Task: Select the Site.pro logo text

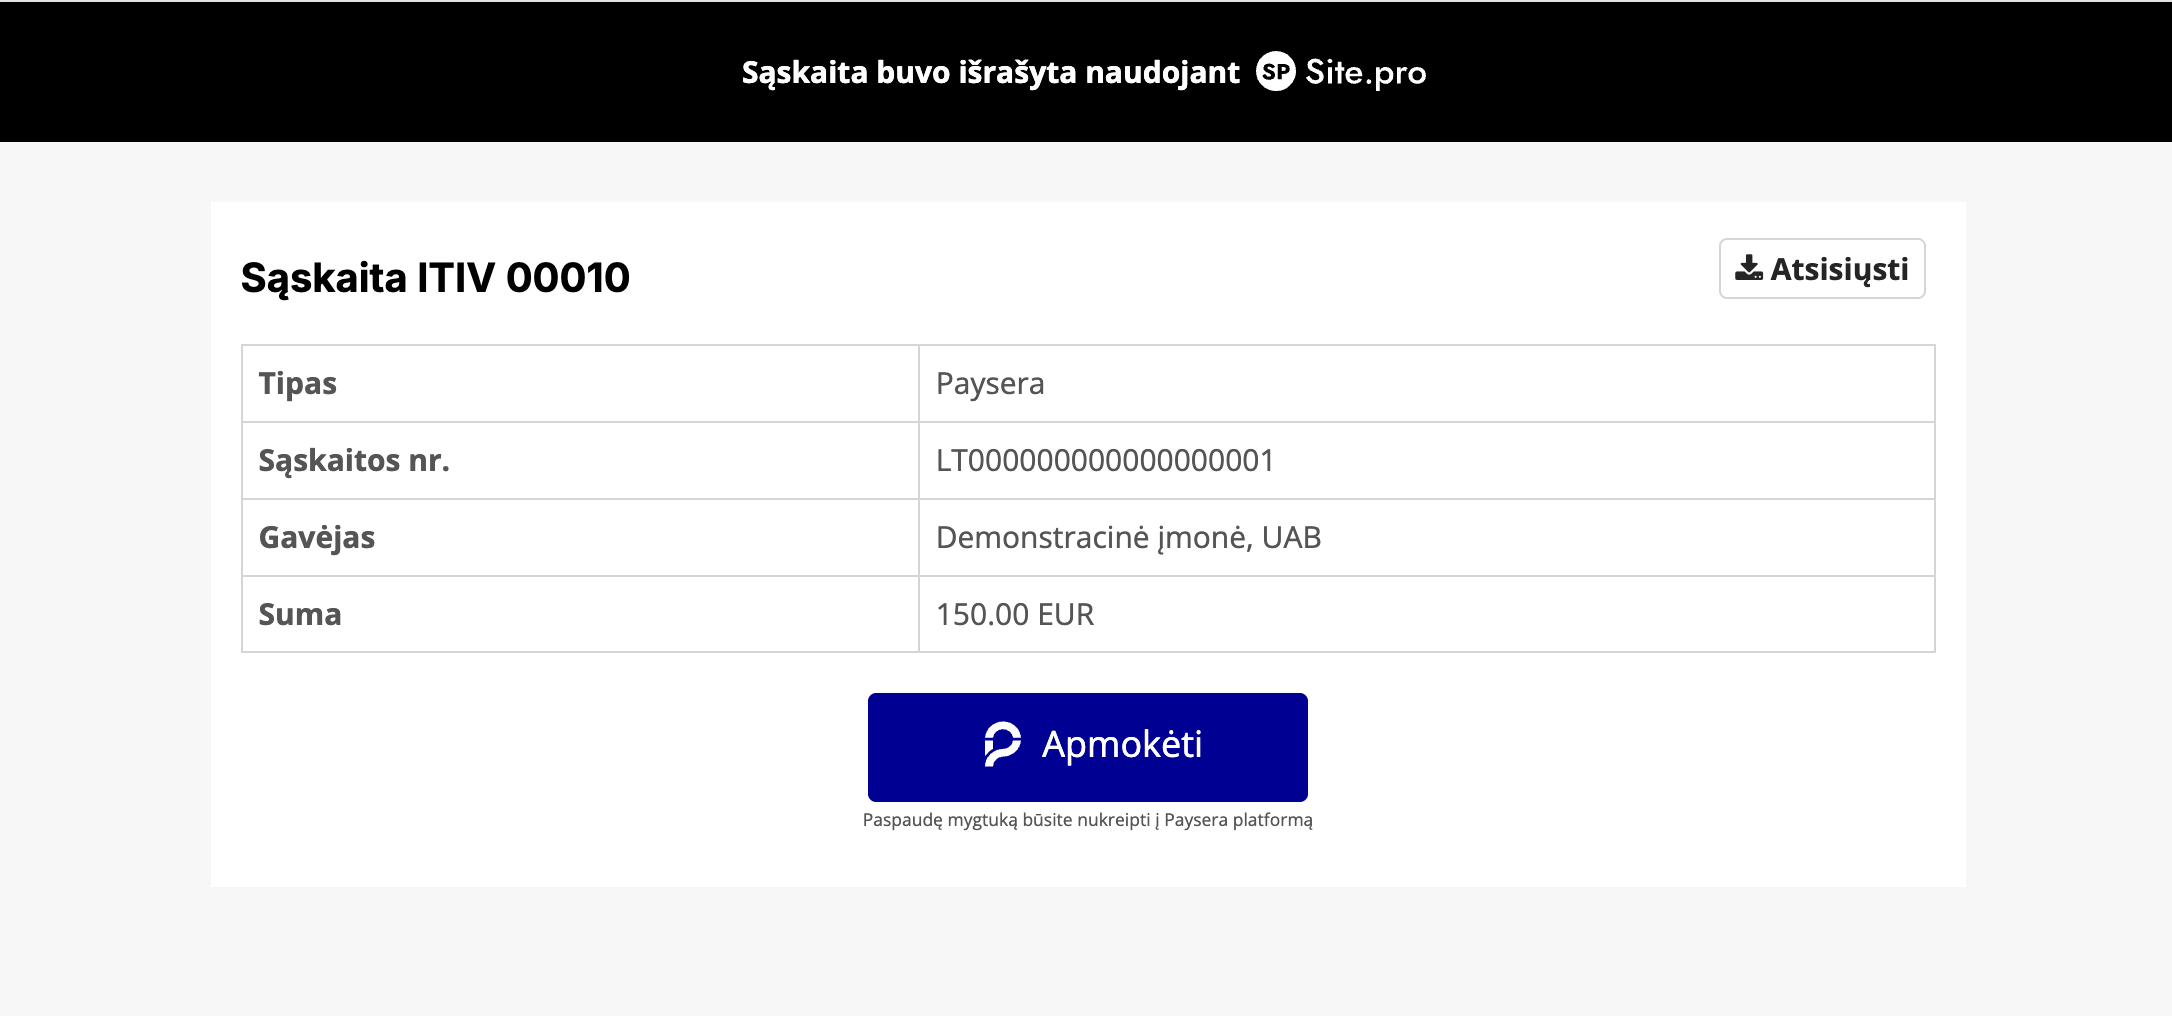Action: [x=1364, y=71]
